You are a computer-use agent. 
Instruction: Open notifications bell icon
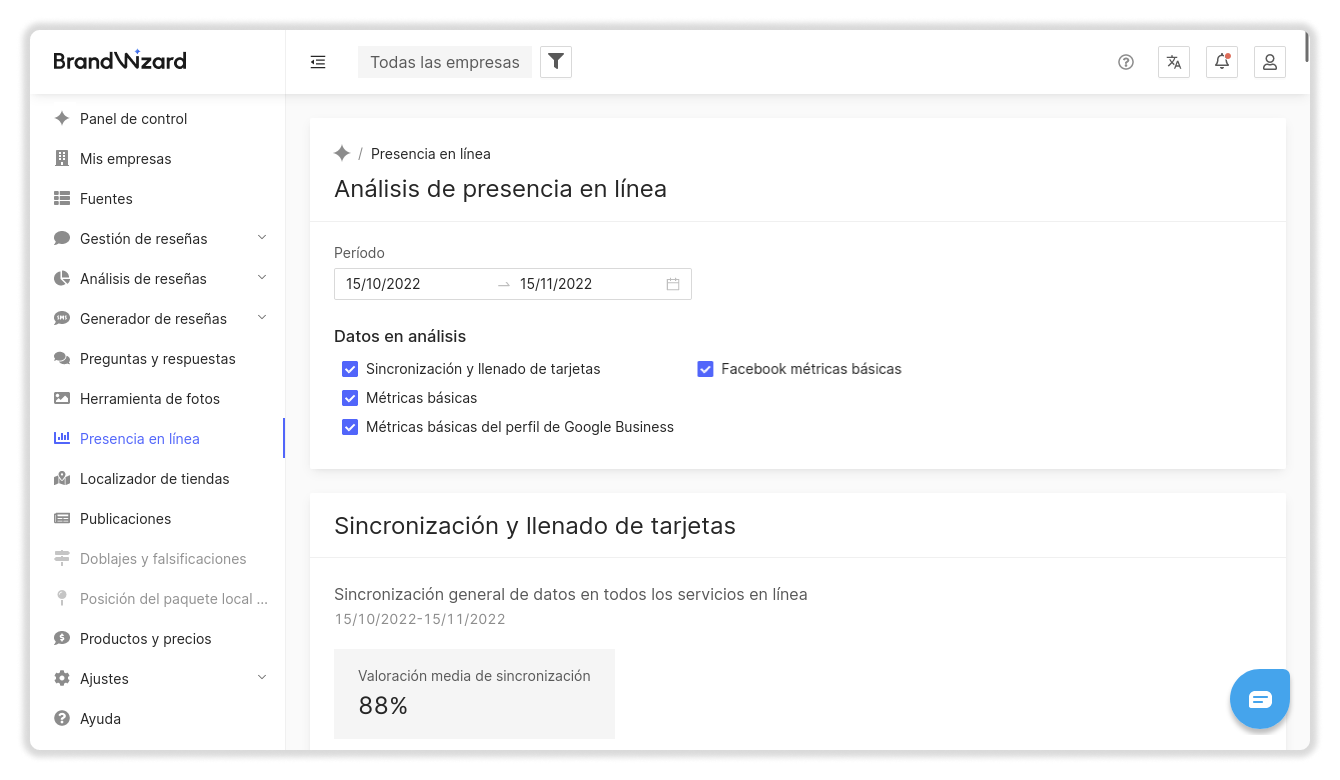pos(1222,62)
